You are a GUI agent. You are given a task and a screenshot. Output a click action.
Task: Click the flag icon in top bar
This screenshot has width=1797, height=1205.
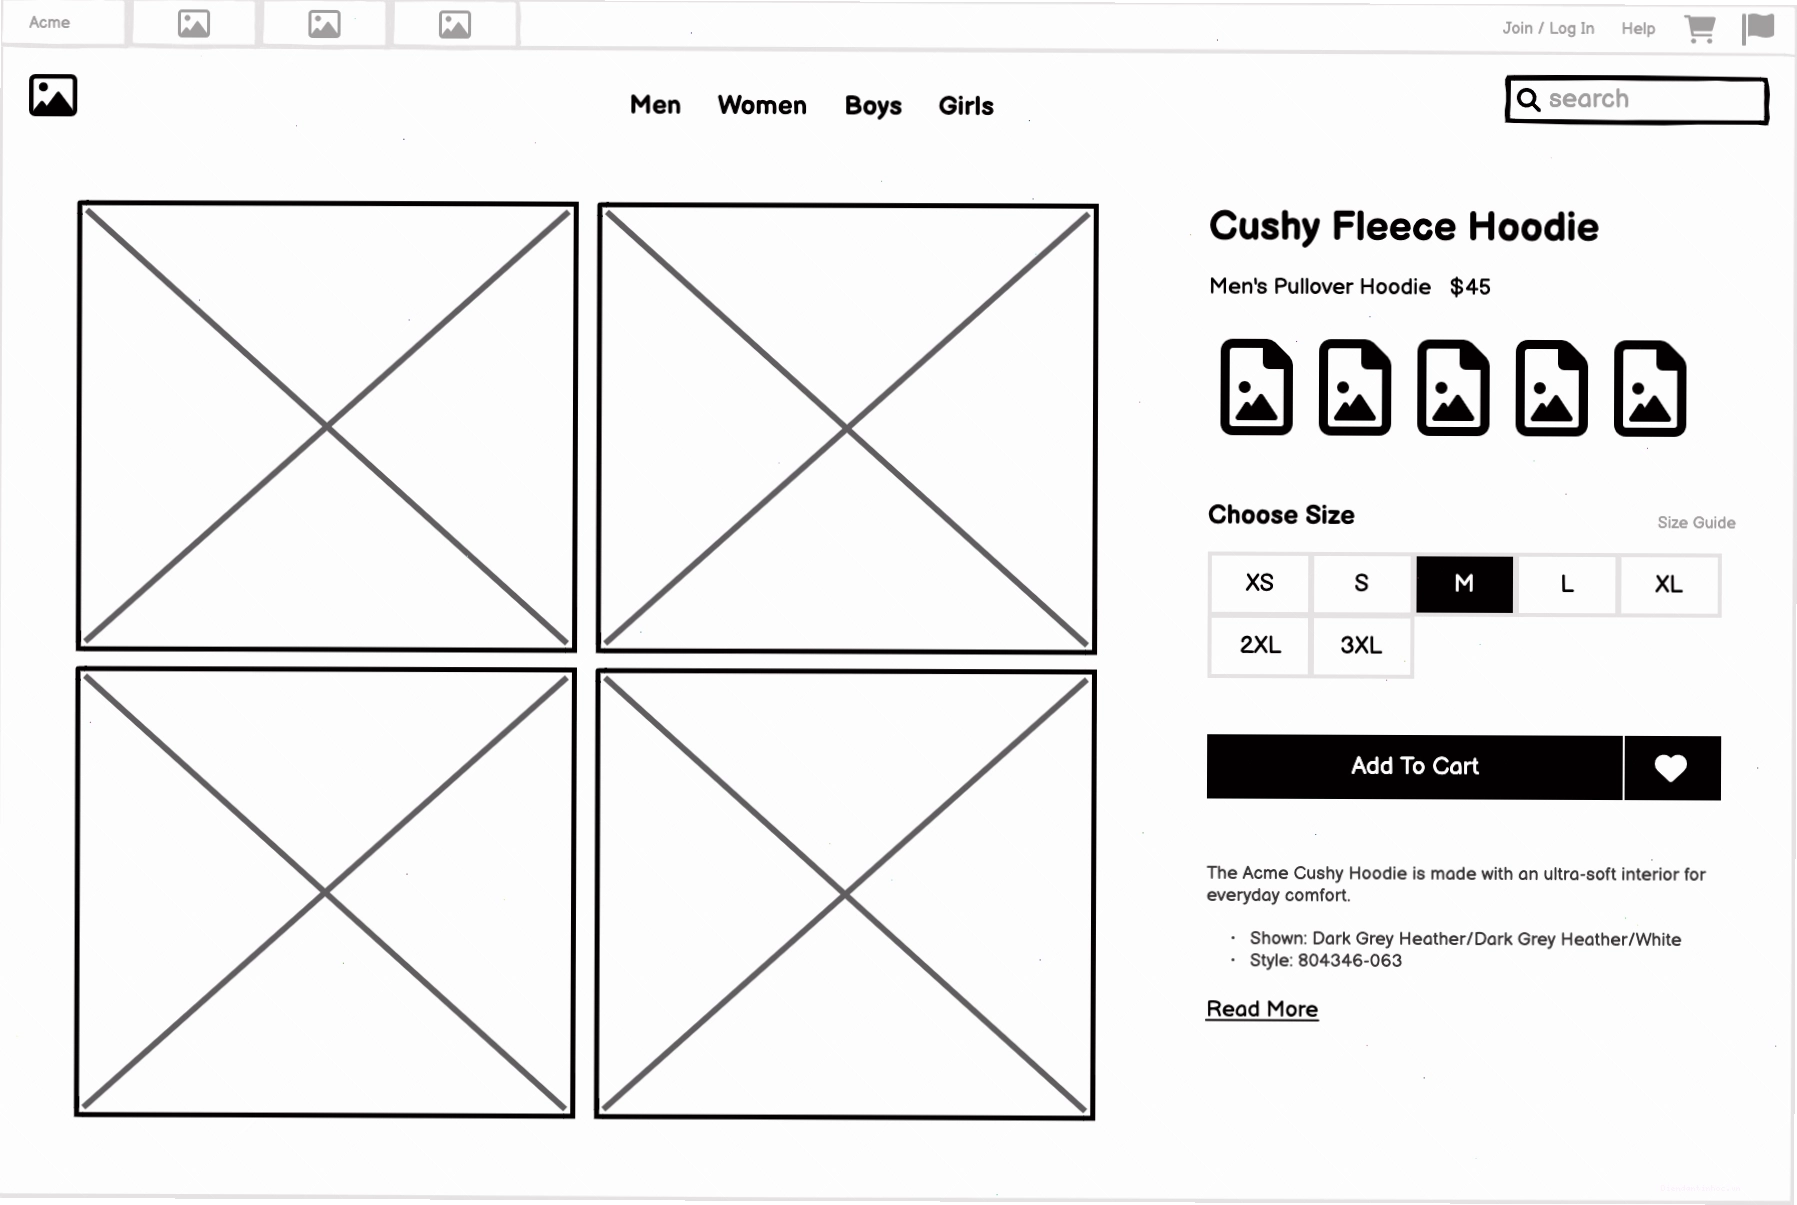click(x=1758, y=28)
